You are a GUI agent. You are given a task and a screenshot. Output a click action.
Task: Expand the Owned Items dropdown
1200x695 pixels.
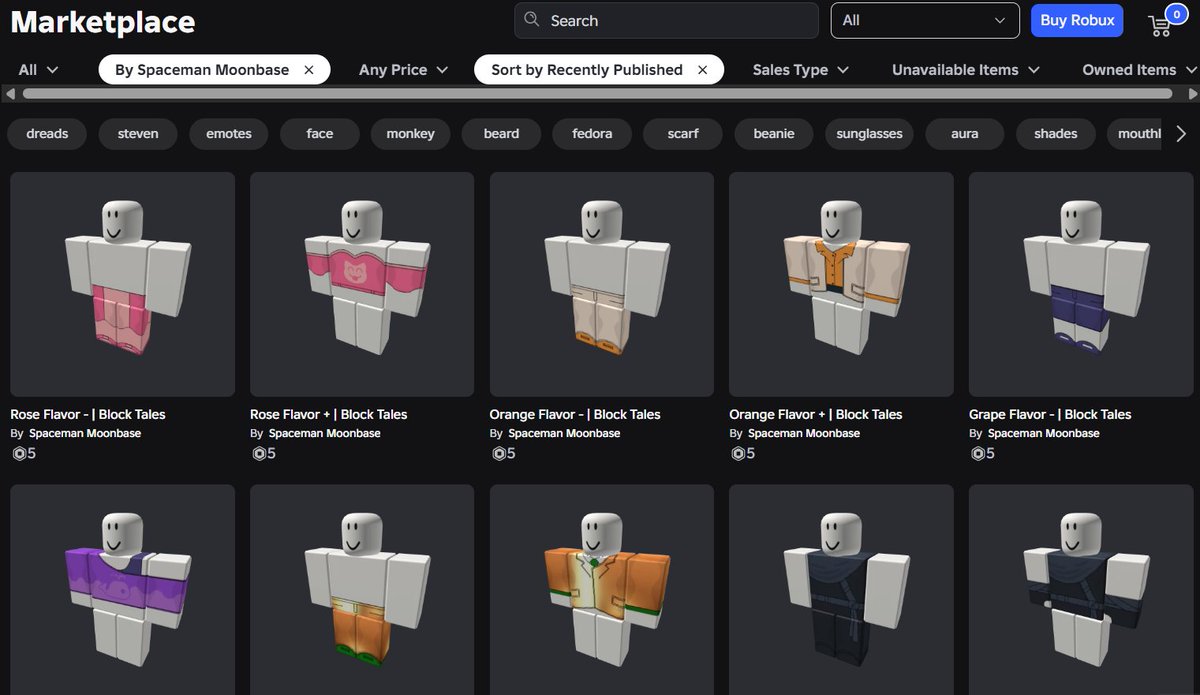tap(1139, 70)
